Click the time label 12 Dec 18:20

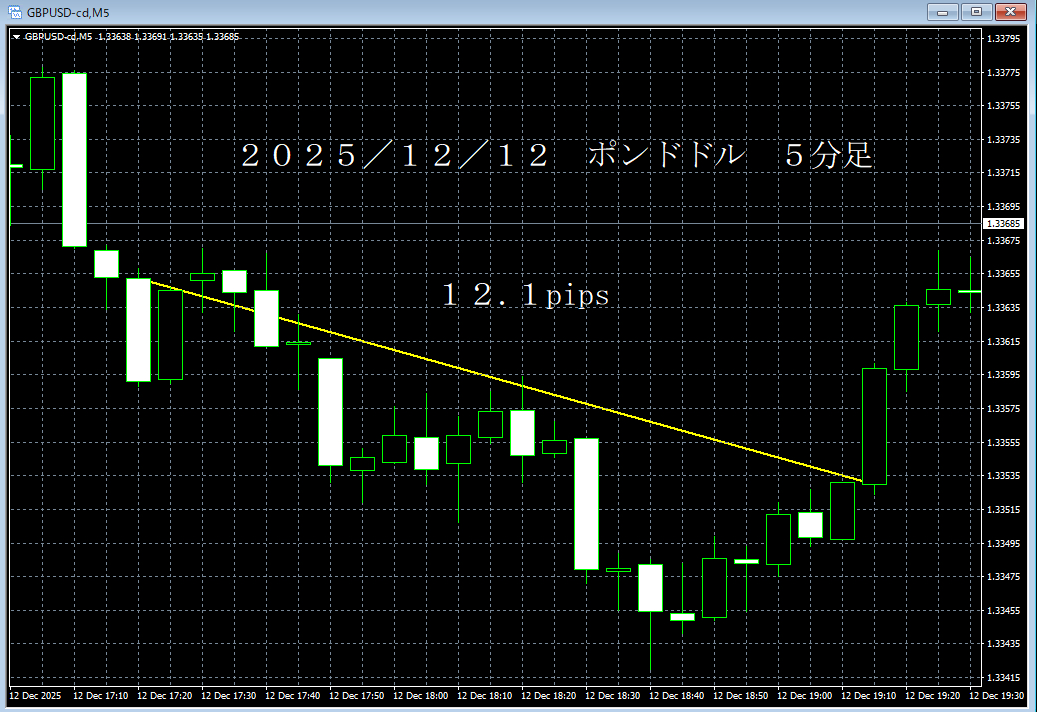coord(549,695)
